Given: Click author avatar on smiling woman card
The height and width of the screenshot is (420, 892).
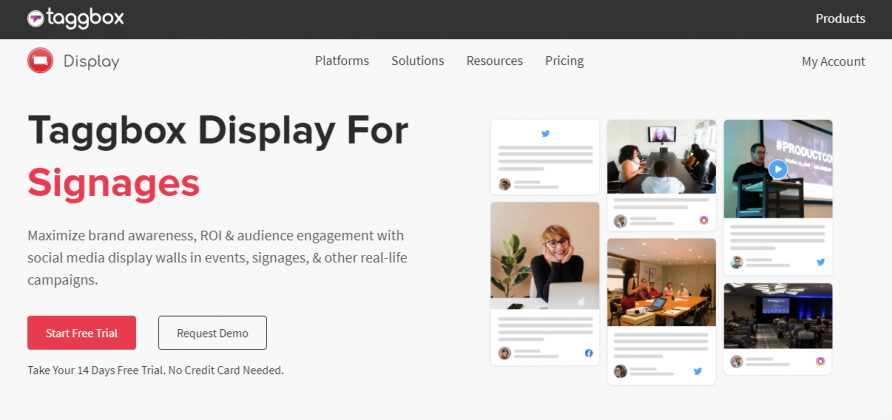Looking at the screenshot, I should (505, 353).
